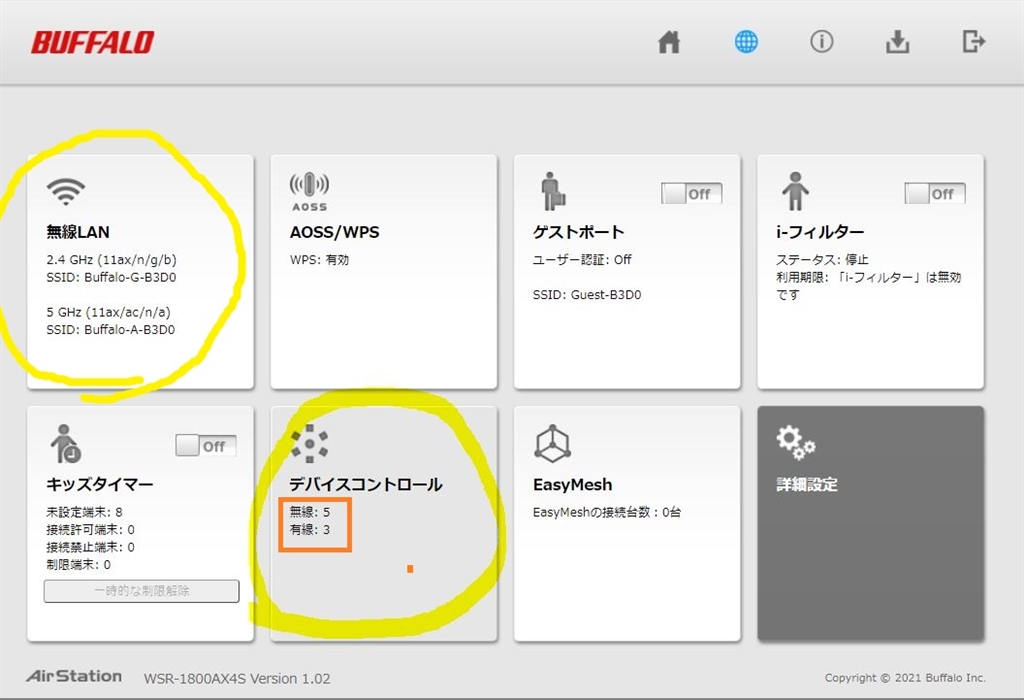
Task: Click the BUFFALO logo
Action: [x=93, y=42]
